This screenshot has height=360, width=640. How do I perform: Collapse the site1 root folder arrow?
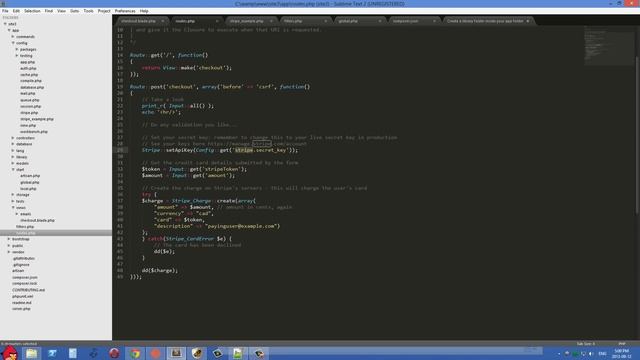[5, 24]
